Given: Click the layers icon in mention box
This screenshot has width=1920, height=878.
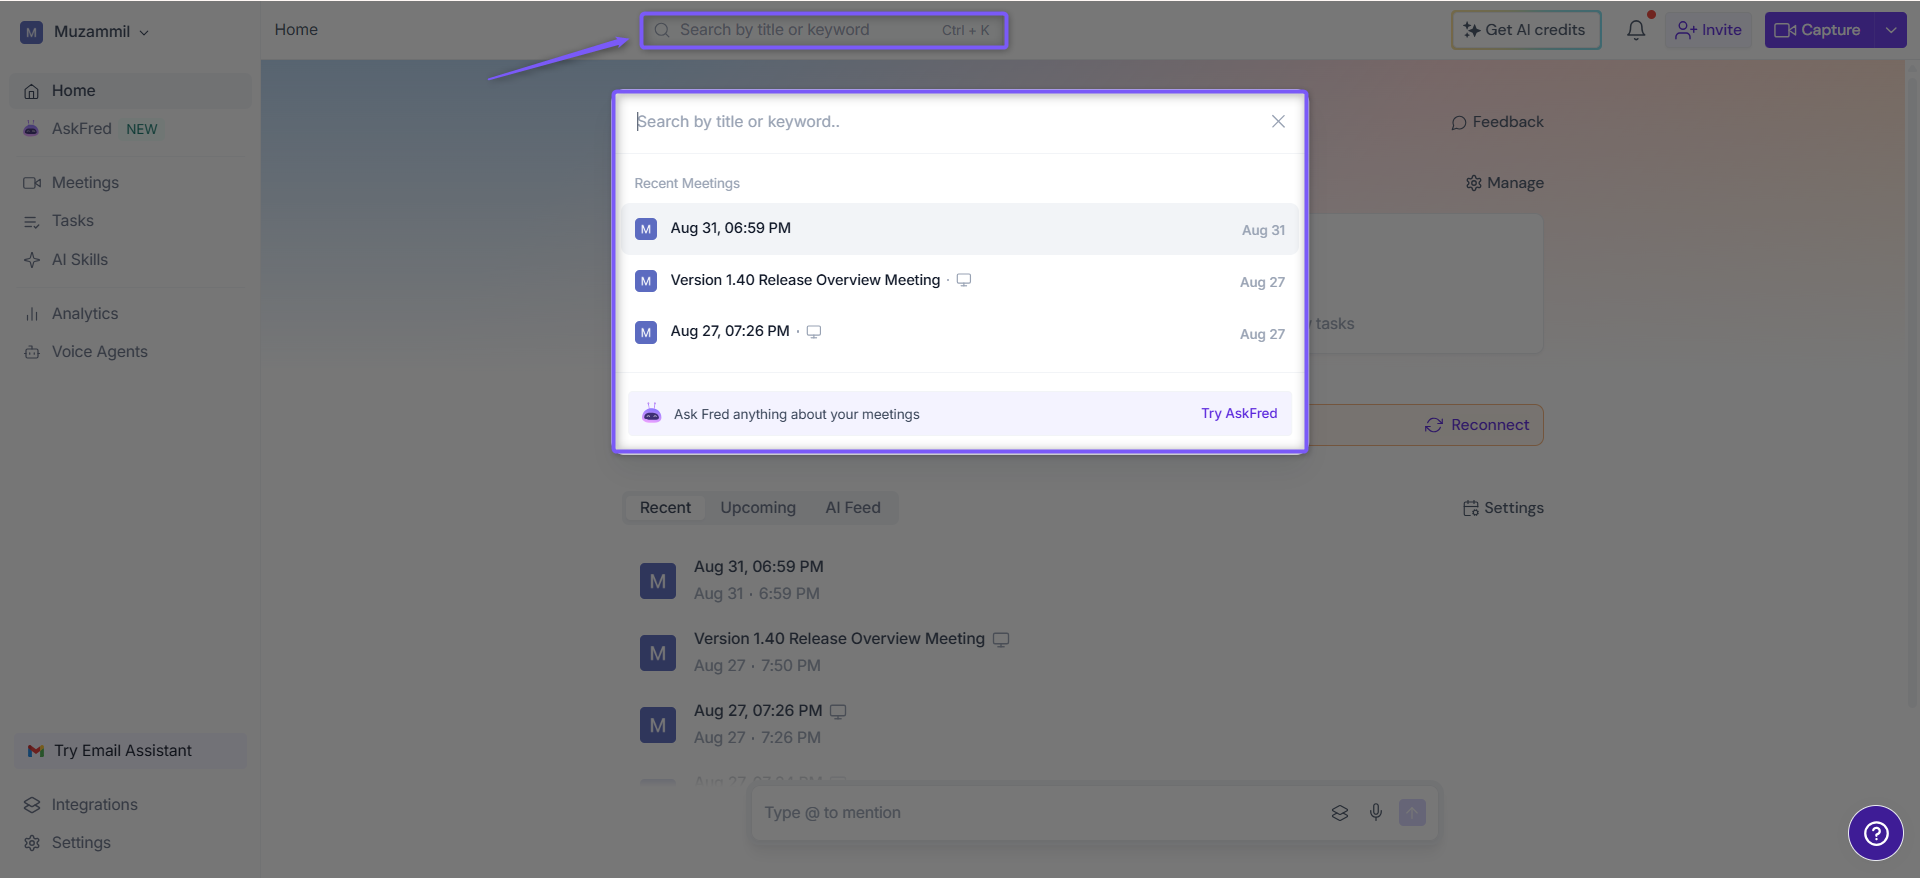Looking at the screenshot, I should [1340, 813].
